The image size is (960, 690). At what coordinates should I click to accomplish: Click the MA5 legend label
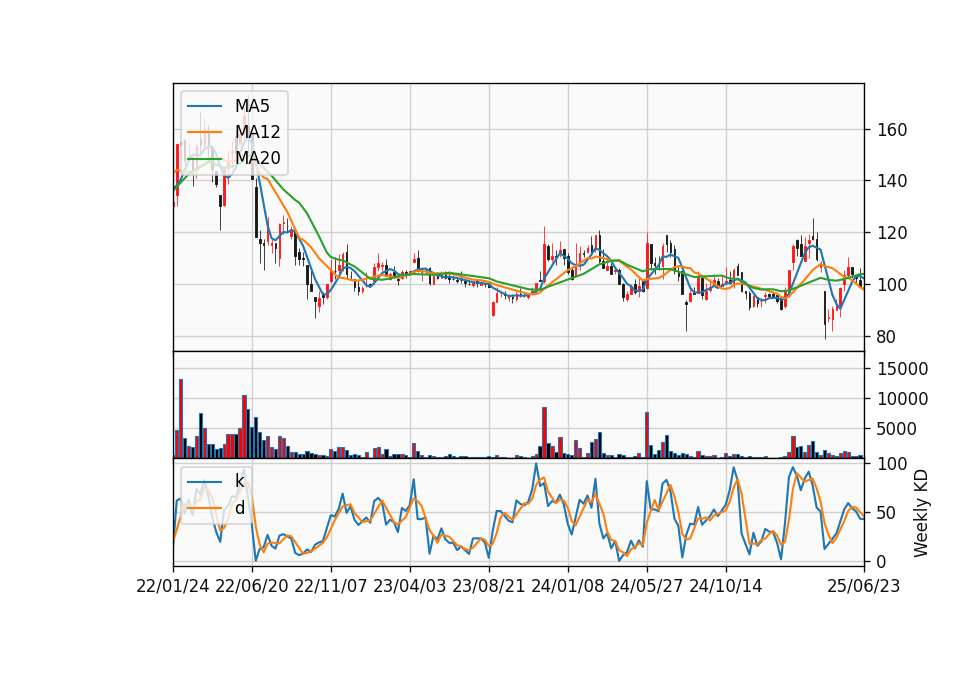pos(252,106)
